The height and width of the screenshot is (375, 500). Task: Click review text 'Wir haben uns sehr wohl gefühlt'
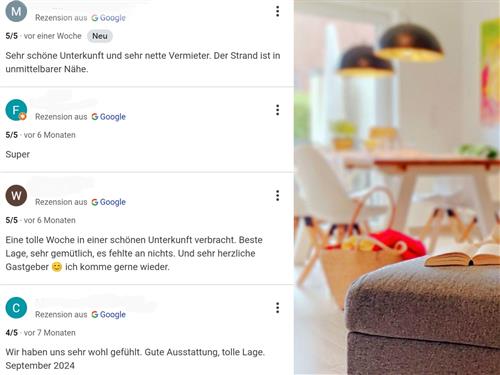point(135,359)
